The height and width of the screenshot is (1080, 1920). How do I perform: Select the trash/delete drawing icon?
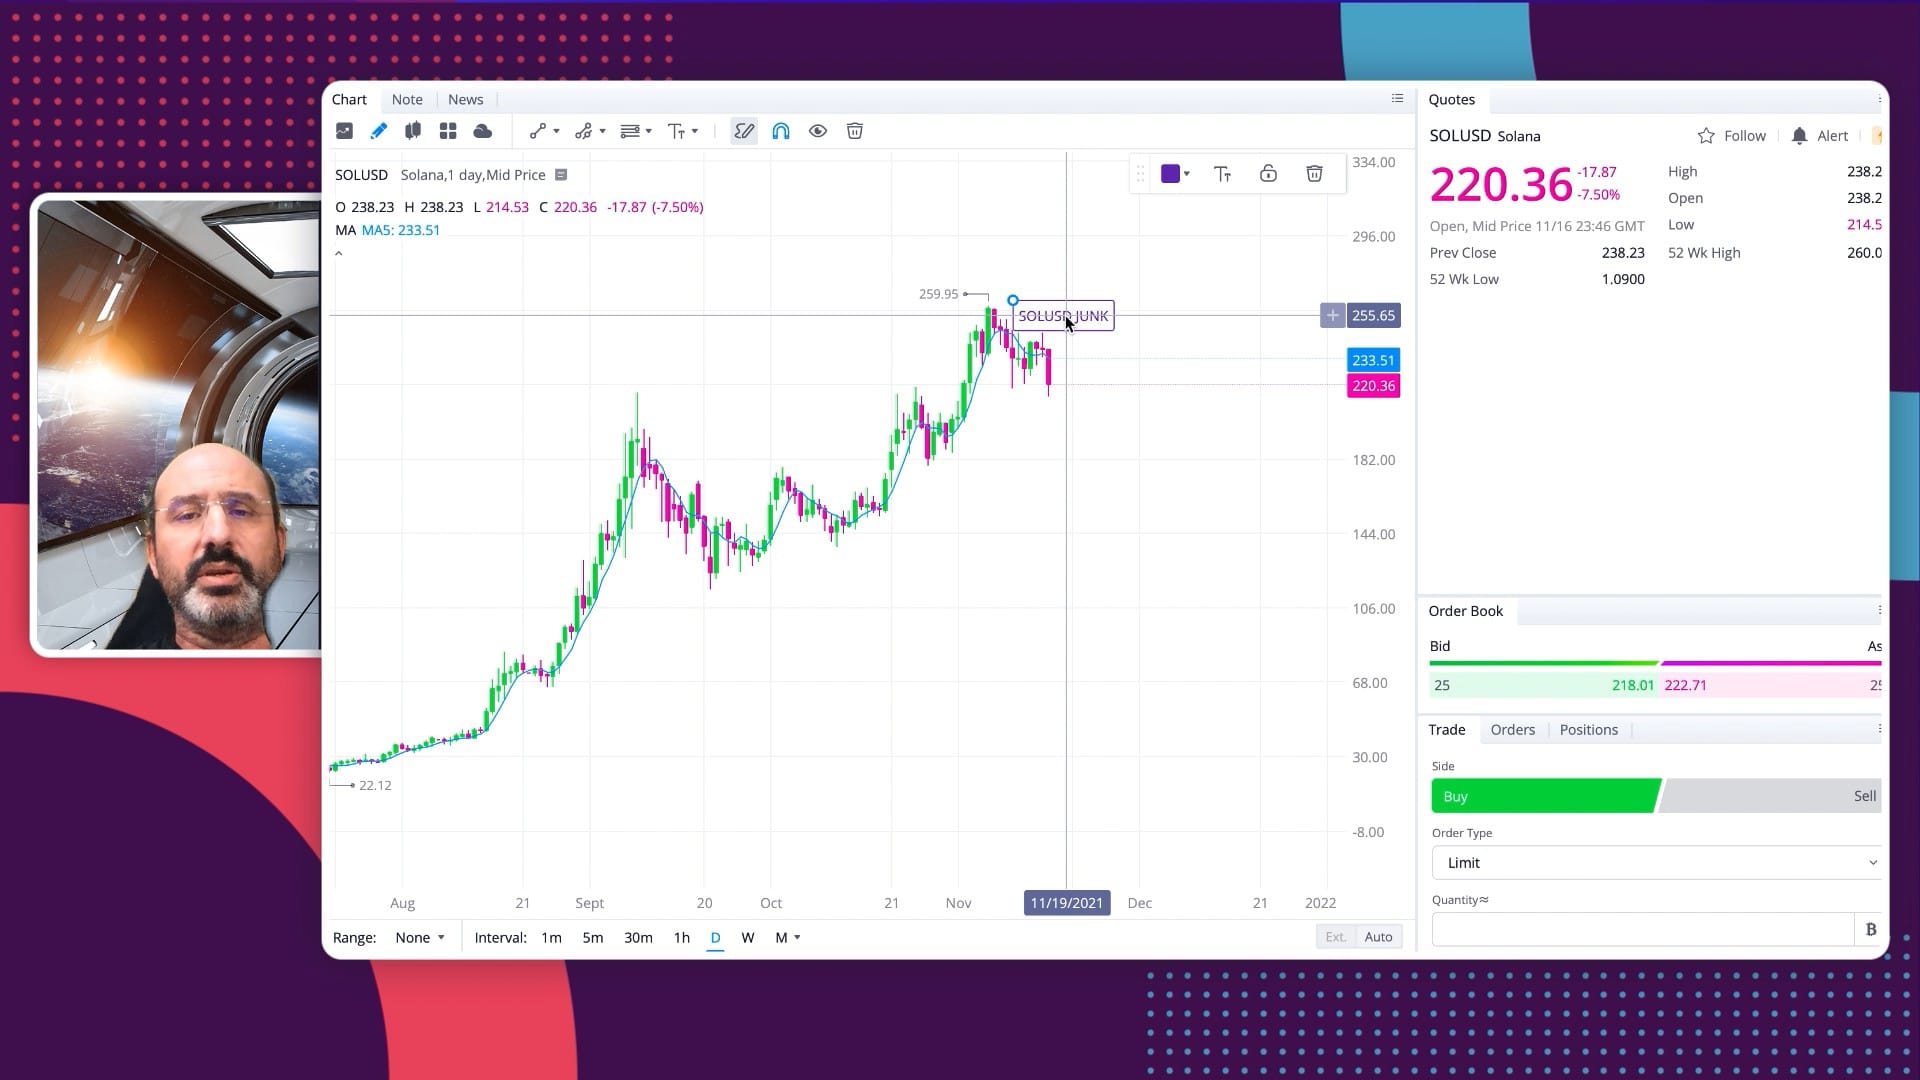pyautogui.click(x=855, y=131)
